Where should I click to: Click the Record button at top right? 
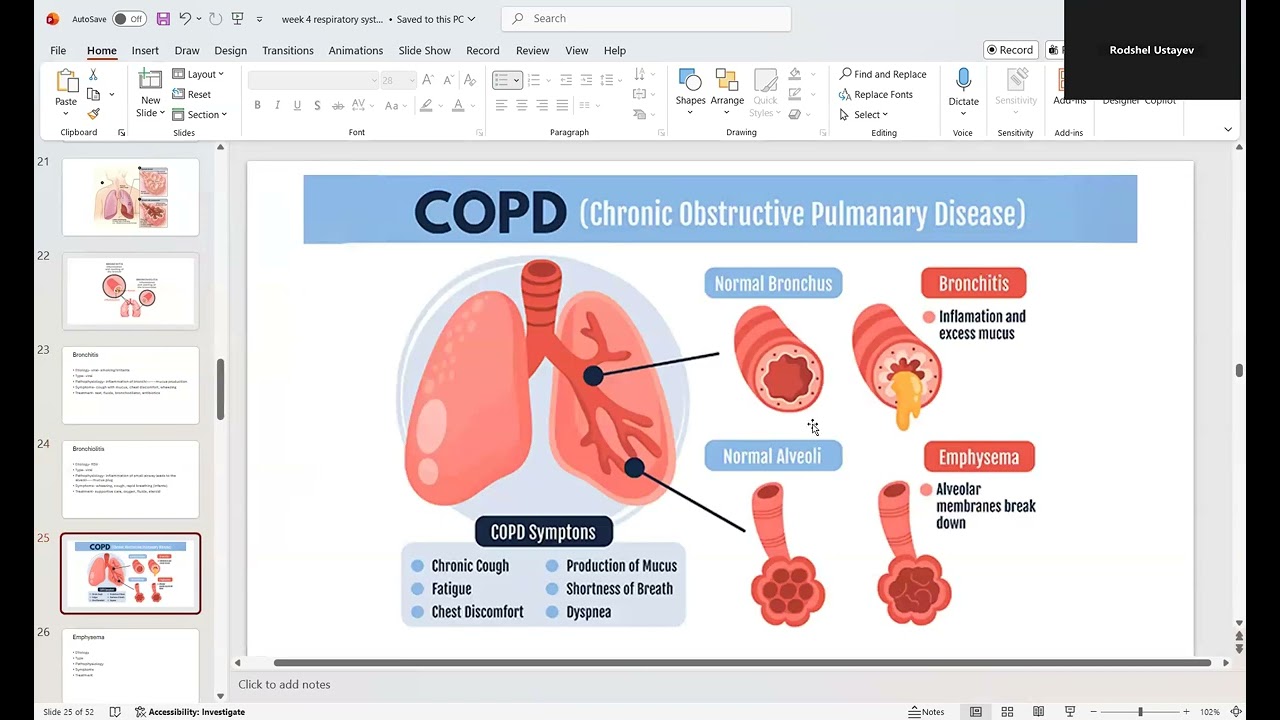[1009, 50]
